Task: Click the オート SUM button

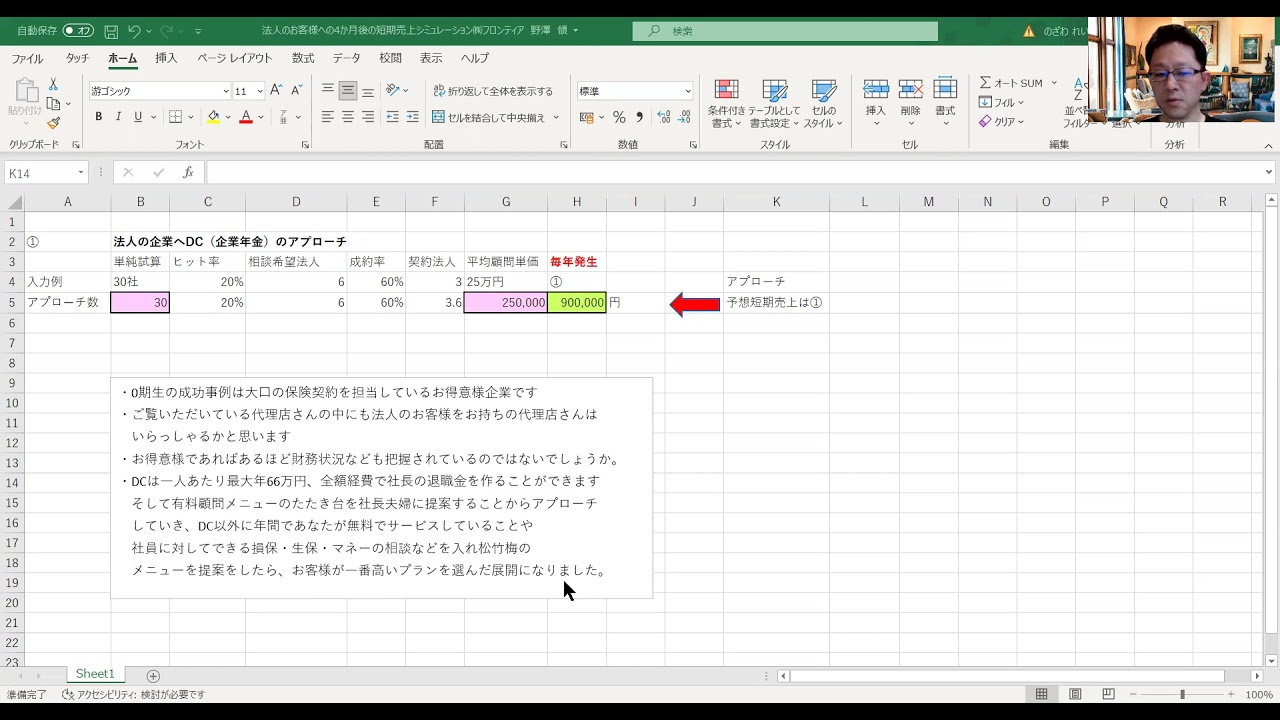Action: (x=1012, y=83)
